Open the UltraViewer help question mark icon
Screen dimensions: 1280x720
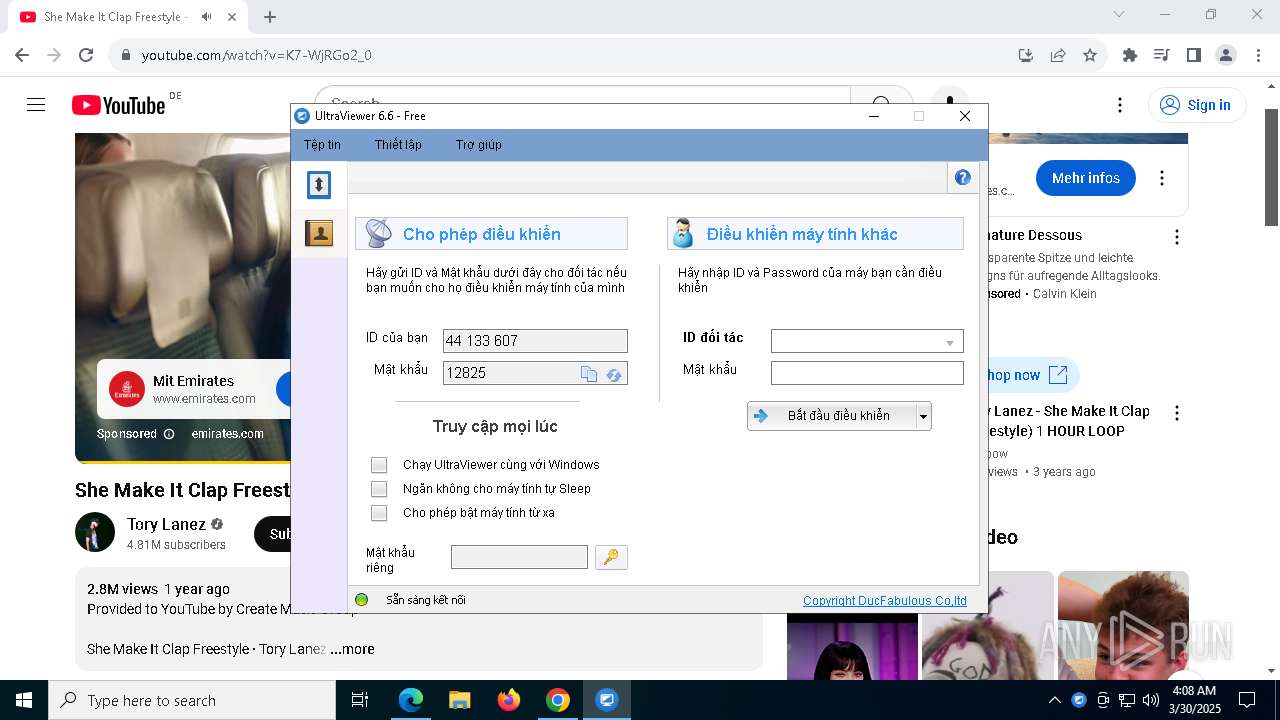(963, 178)
